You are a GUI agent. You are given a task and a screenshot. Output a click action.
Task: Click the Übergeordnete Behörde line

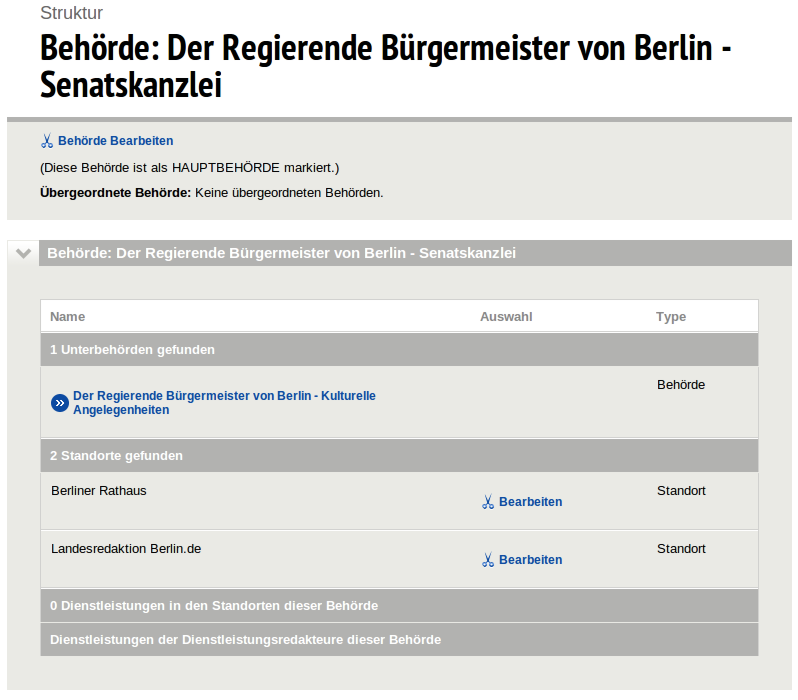click(x=212, y=193)
